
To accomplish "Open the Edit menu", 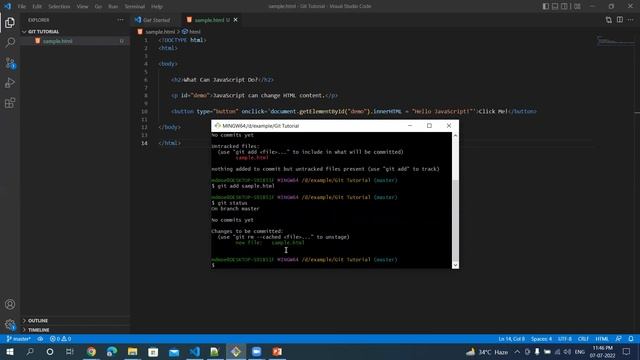I will [37, 7].
